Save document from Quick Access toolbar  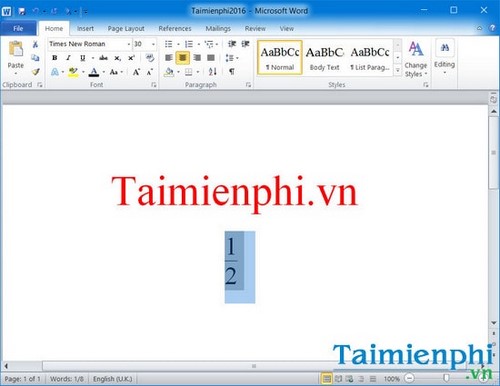tap(22, 12)
